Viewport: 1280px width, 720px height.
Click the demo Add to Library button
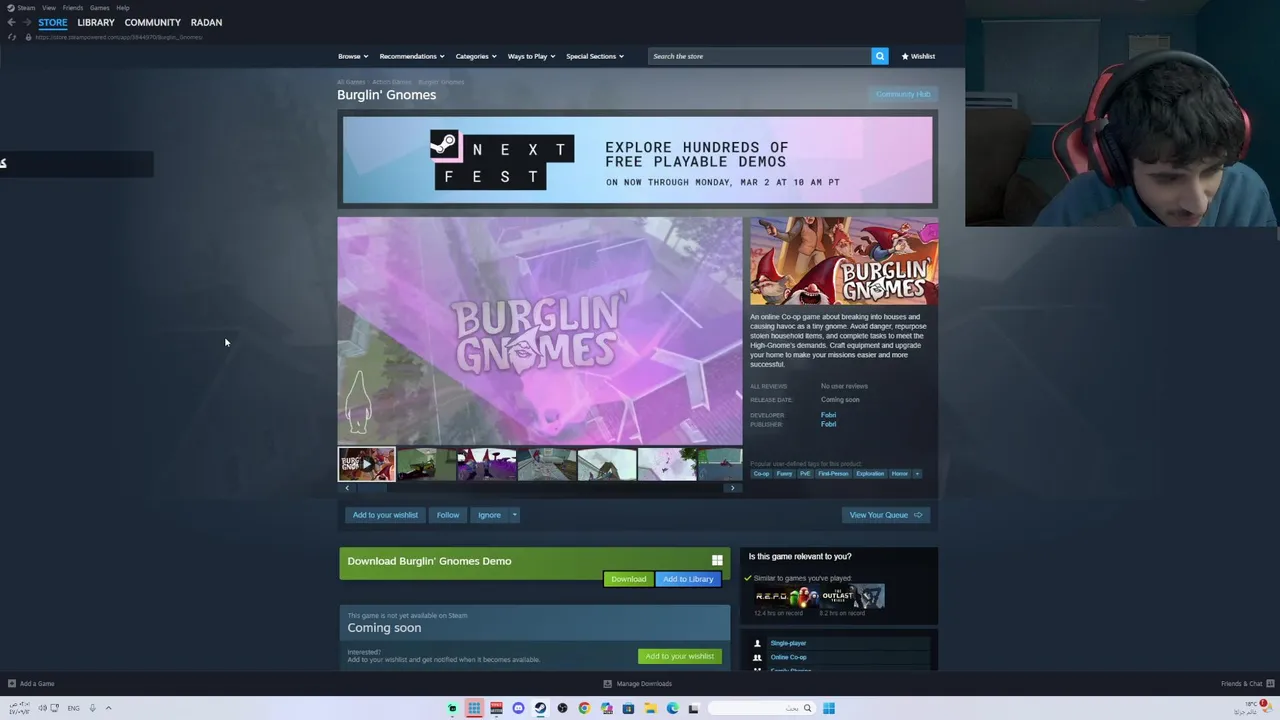pos(688,579)
